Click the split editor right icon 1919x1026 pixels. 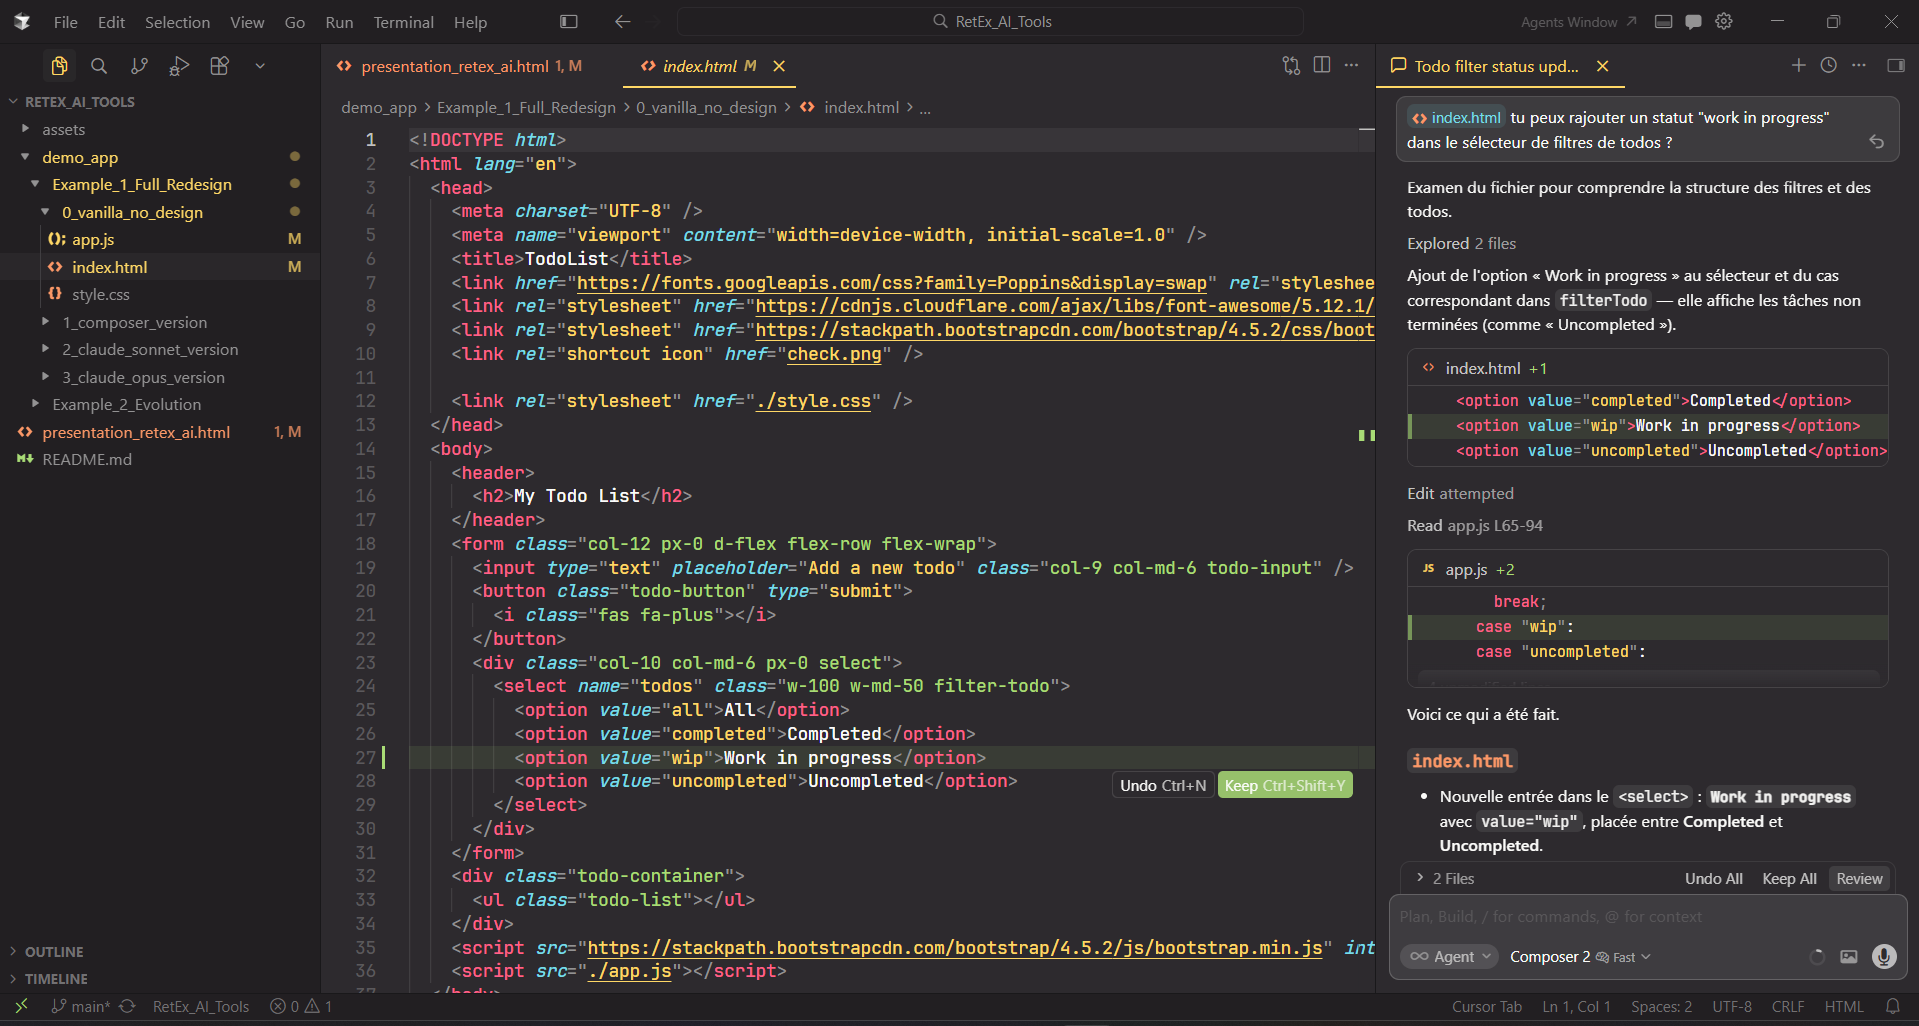point(1321,65)
